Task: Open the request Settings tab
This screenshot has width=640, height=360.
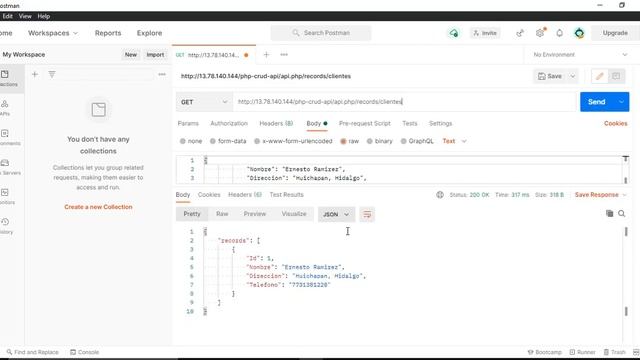Action: [440, 123]
